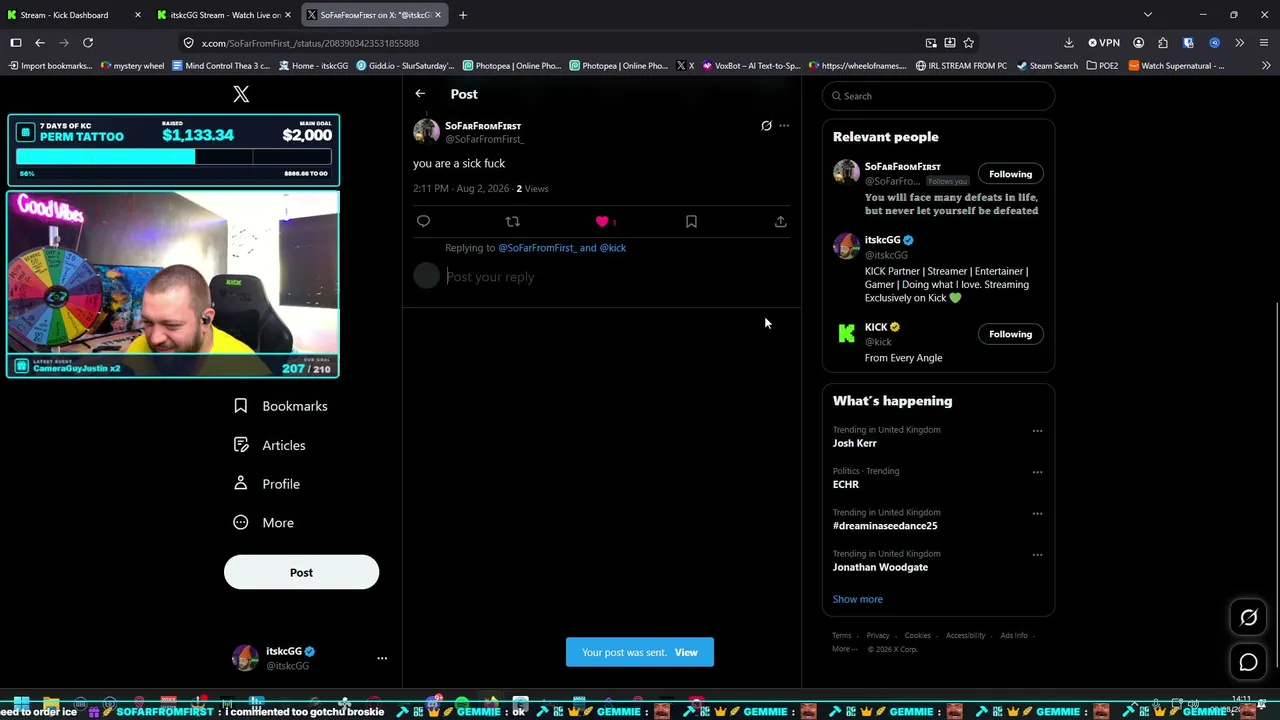Open the @SoFarFromFirst_ mention link
1280x720 pixels.
point(536,248)
